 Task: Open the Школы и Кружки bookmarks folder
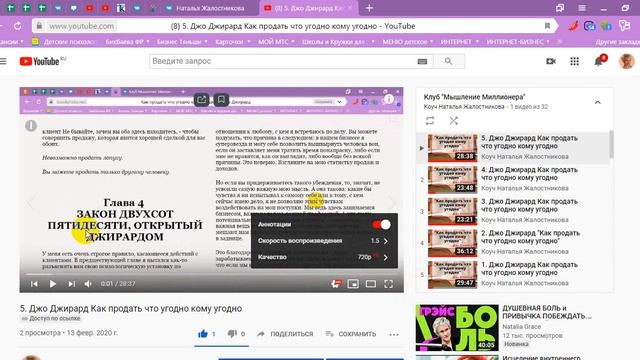[338, 42]
